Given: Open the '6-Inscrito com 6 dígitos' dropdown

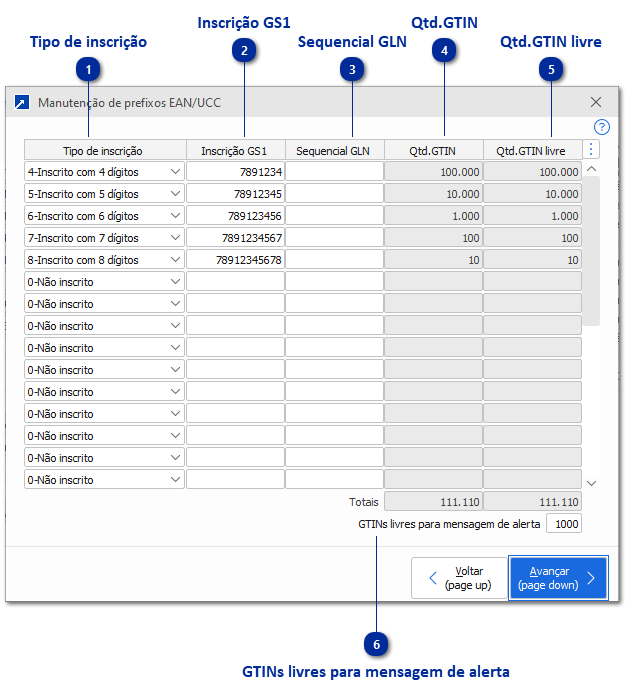Looking at the screenshot, I should (175, 215).
